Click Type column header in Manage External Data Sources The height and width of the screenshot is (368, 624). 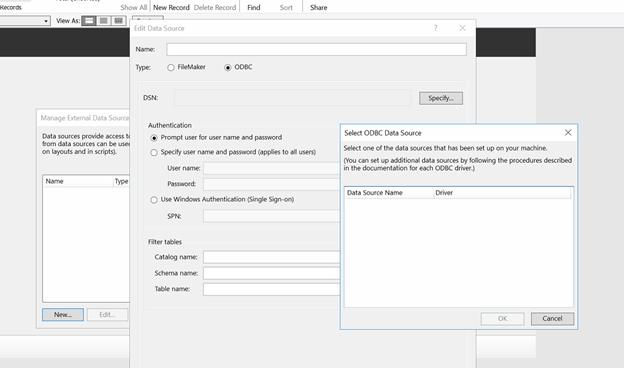121,181
